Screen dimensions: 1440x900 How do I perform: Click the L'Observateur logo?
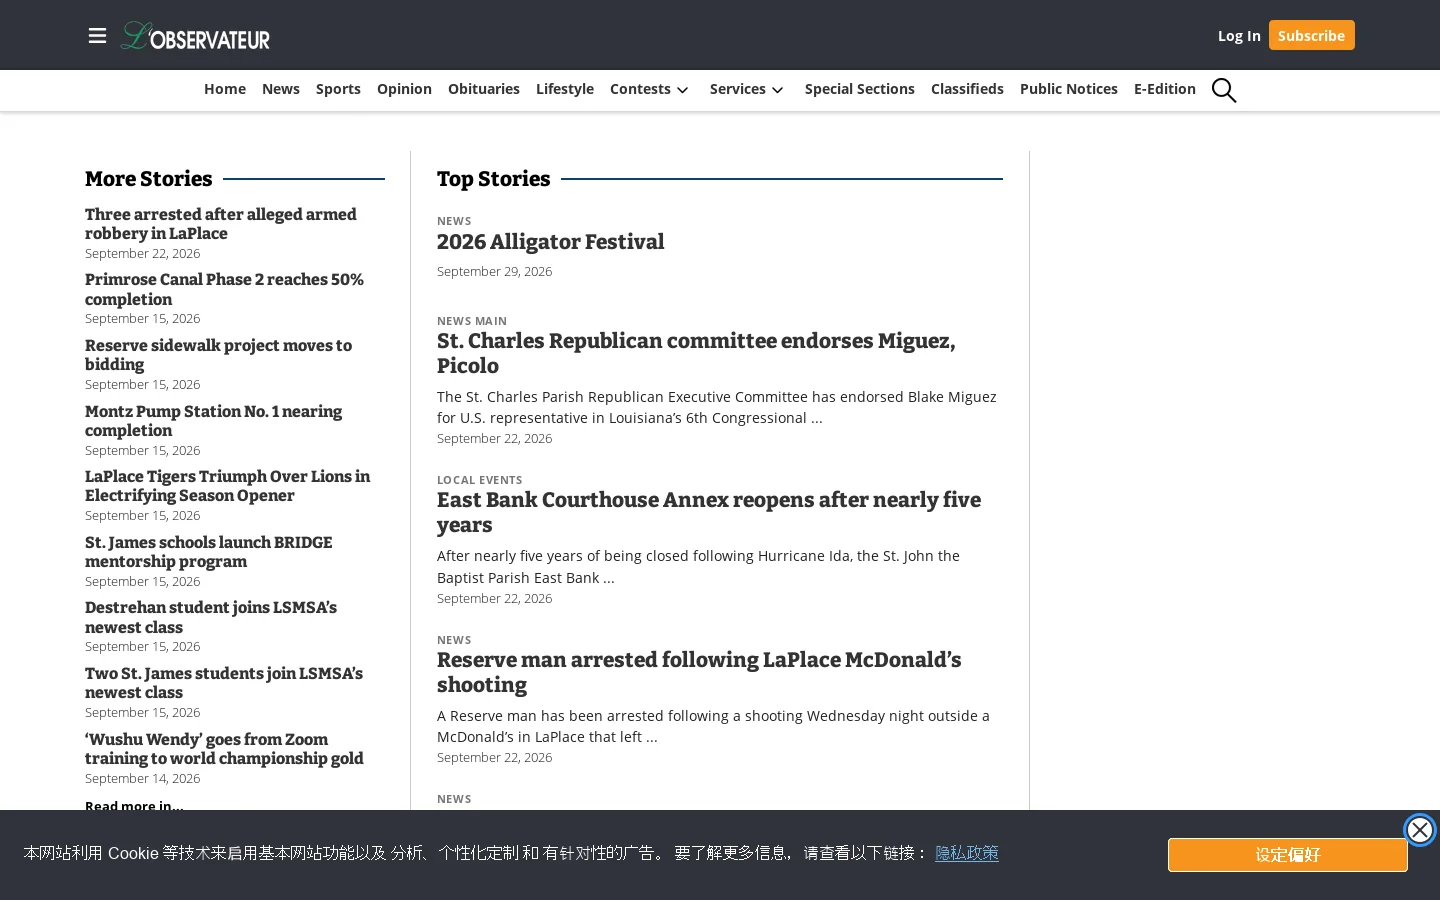[195, 36]
